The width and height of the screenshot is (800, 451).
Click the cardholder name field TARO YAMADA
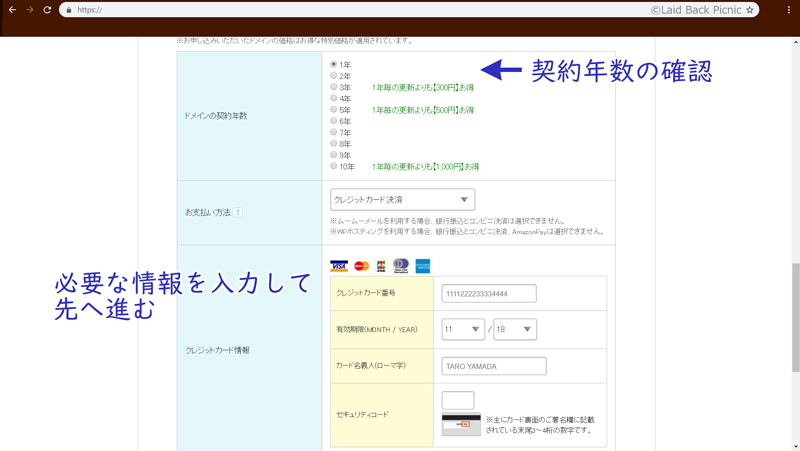494,366
